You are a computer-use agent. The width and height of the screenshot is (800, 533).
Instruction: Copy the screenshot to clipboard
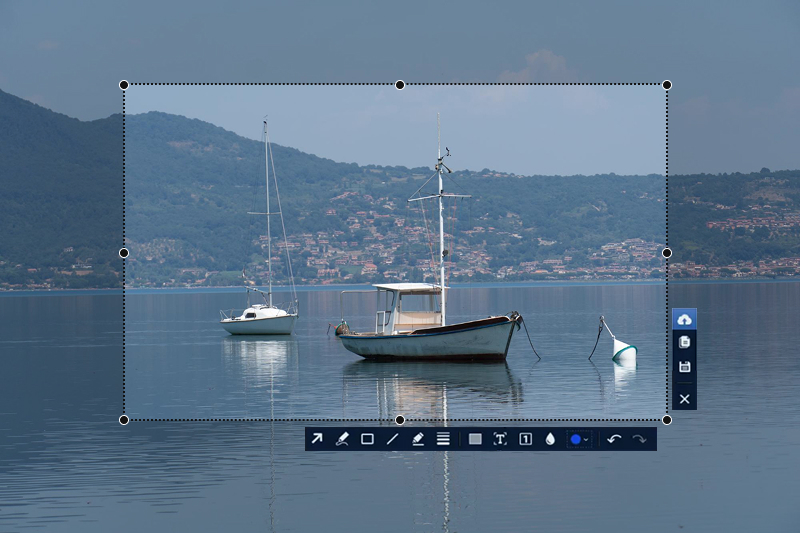click(x=684, y=342)
